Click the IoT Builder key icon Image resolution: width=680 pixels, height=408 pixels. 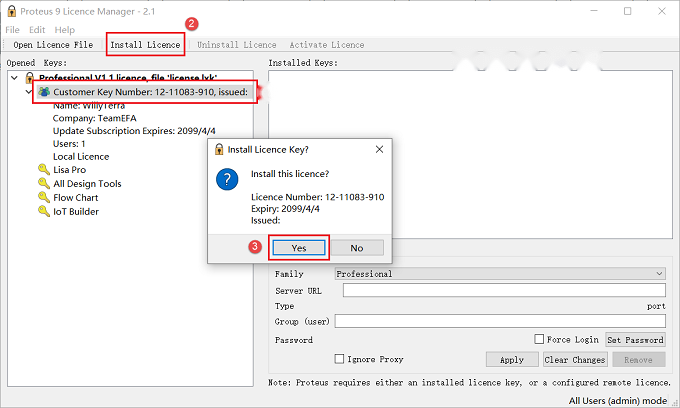44,211
